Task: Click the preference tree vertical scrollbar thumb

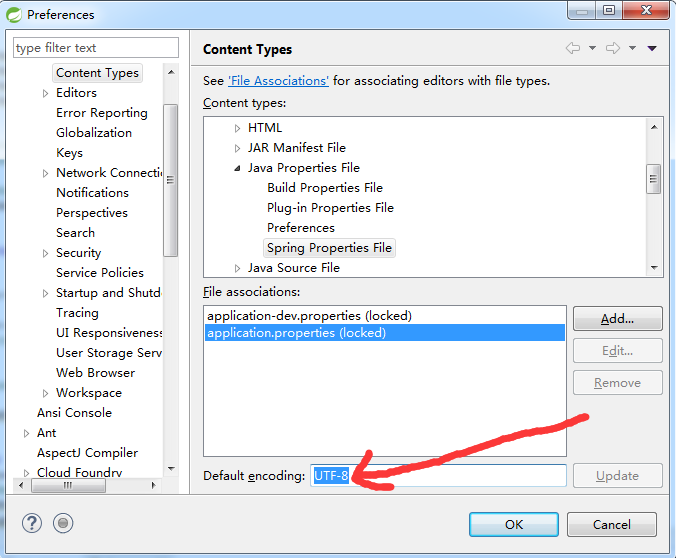Action: 171,180
